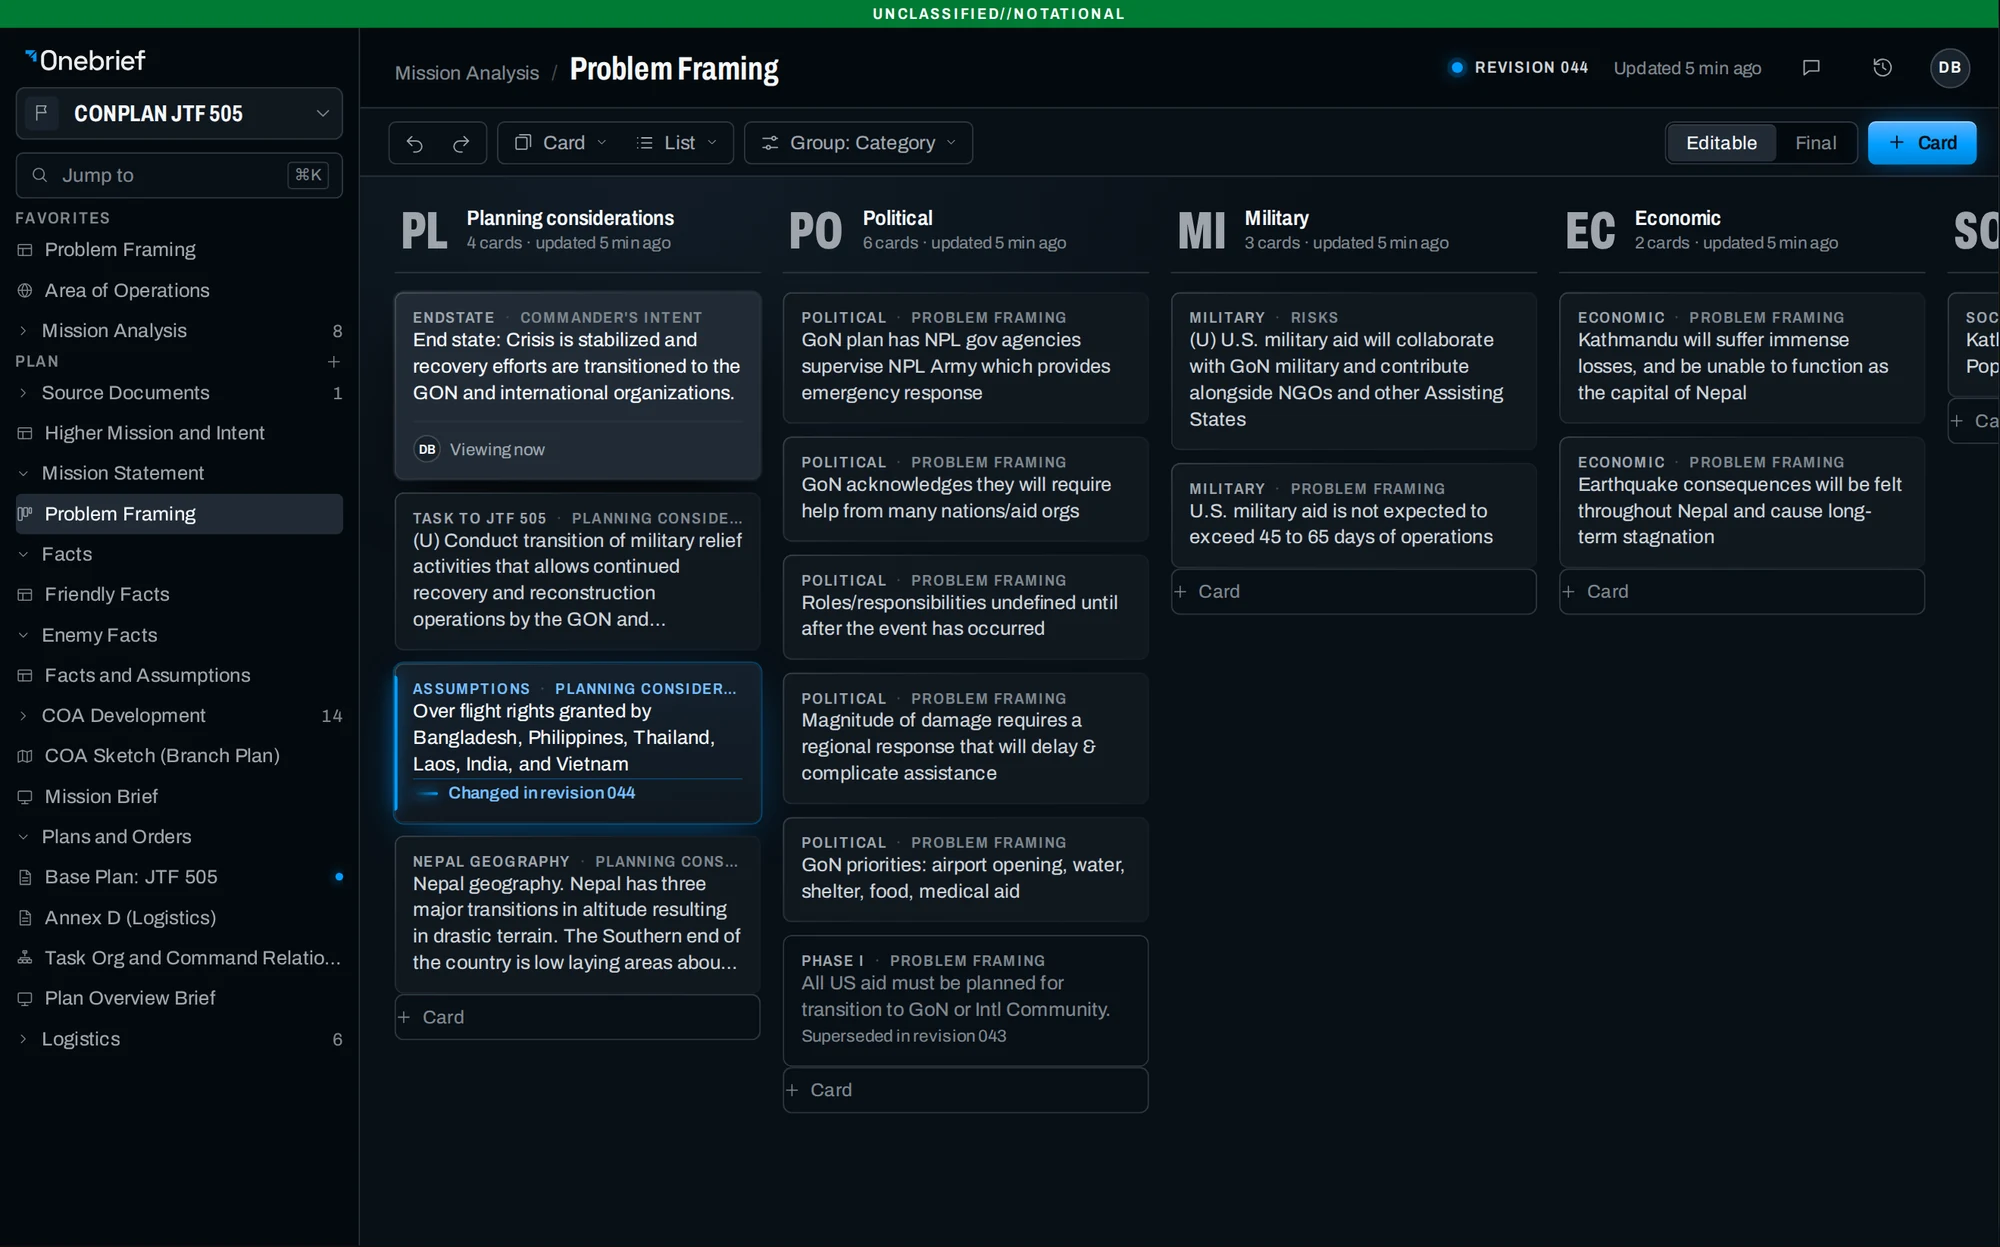Click the DB viewer avatar on Endstate card
This screenshot has width=2000, height=1247.
(427, 450)
